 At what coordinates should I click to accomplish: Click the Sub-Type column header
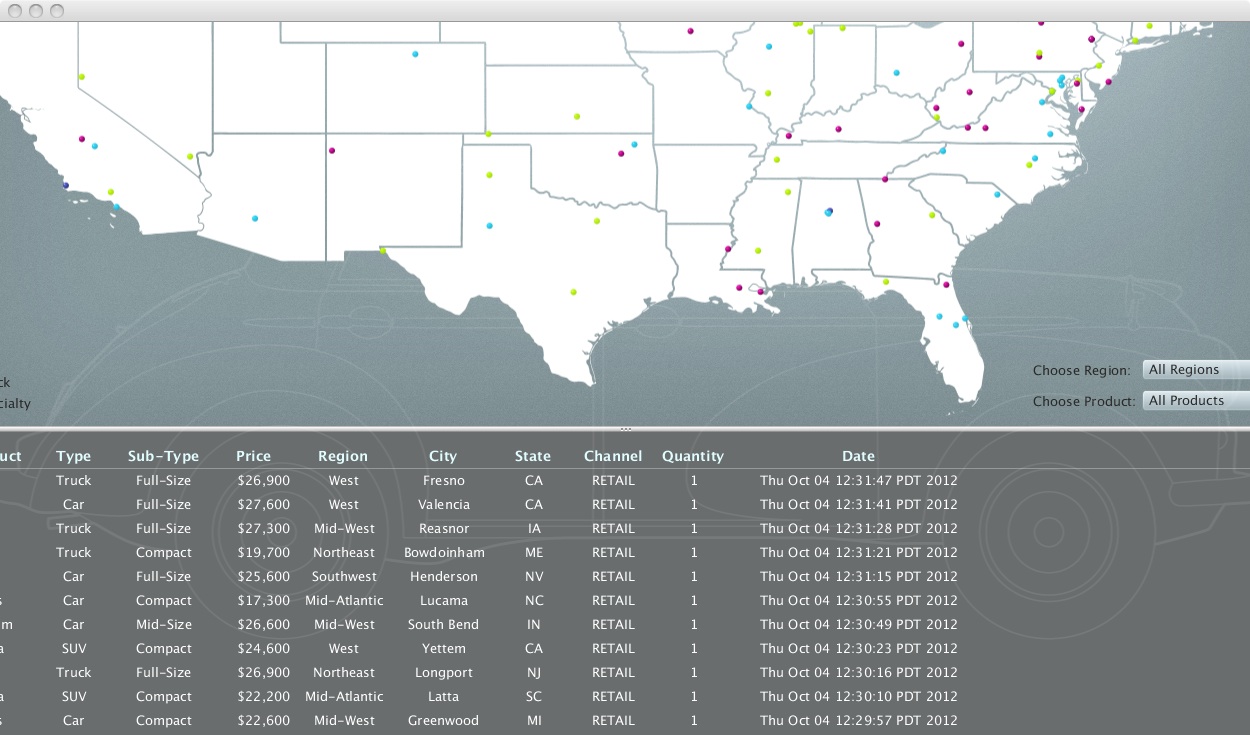click(163, 456)
